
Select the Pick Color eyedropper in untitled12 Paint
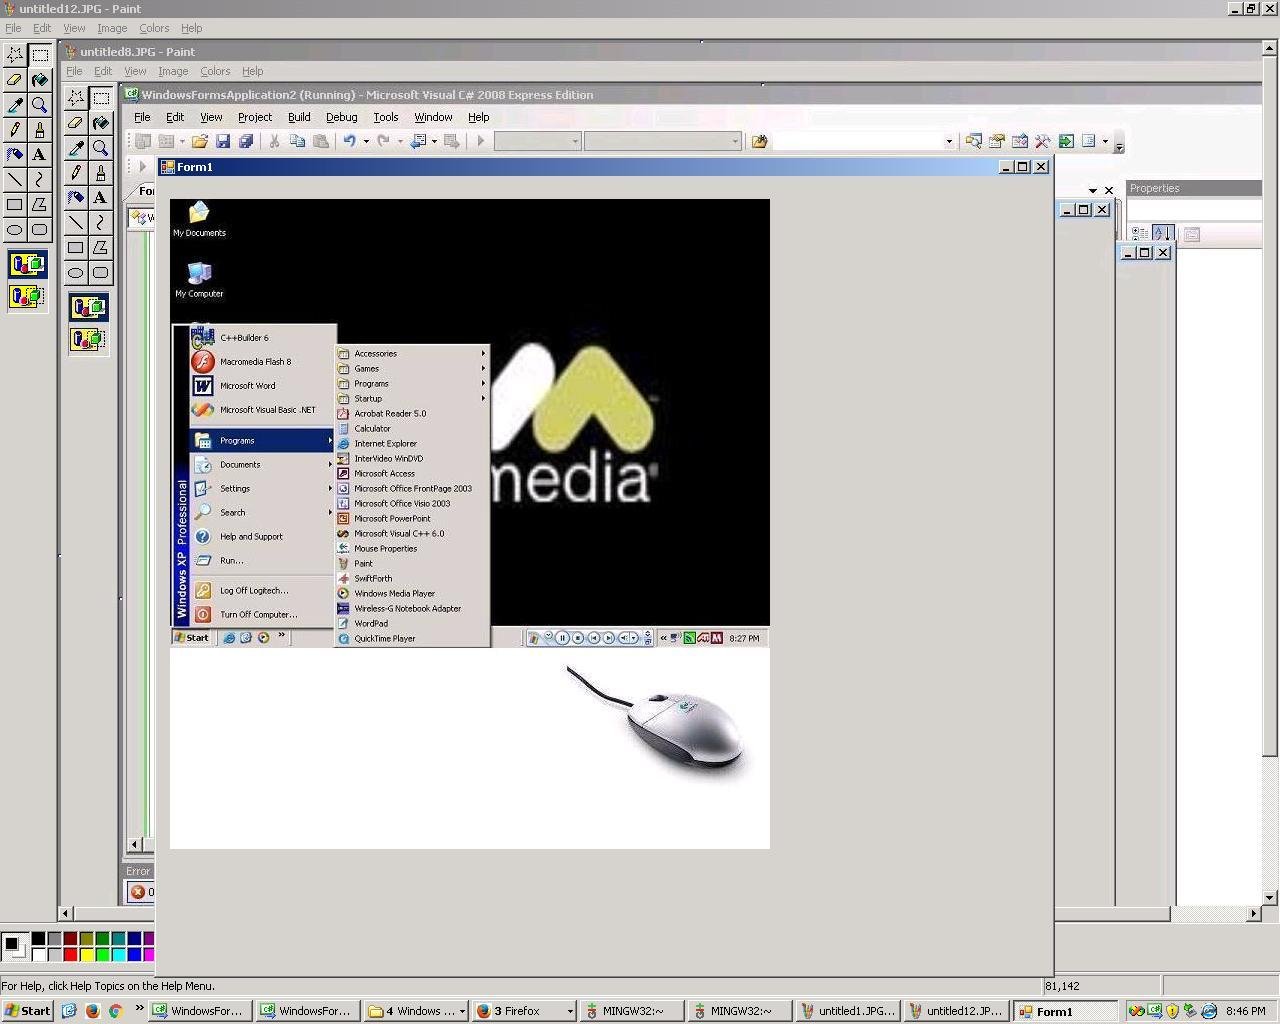pos(15,105)
